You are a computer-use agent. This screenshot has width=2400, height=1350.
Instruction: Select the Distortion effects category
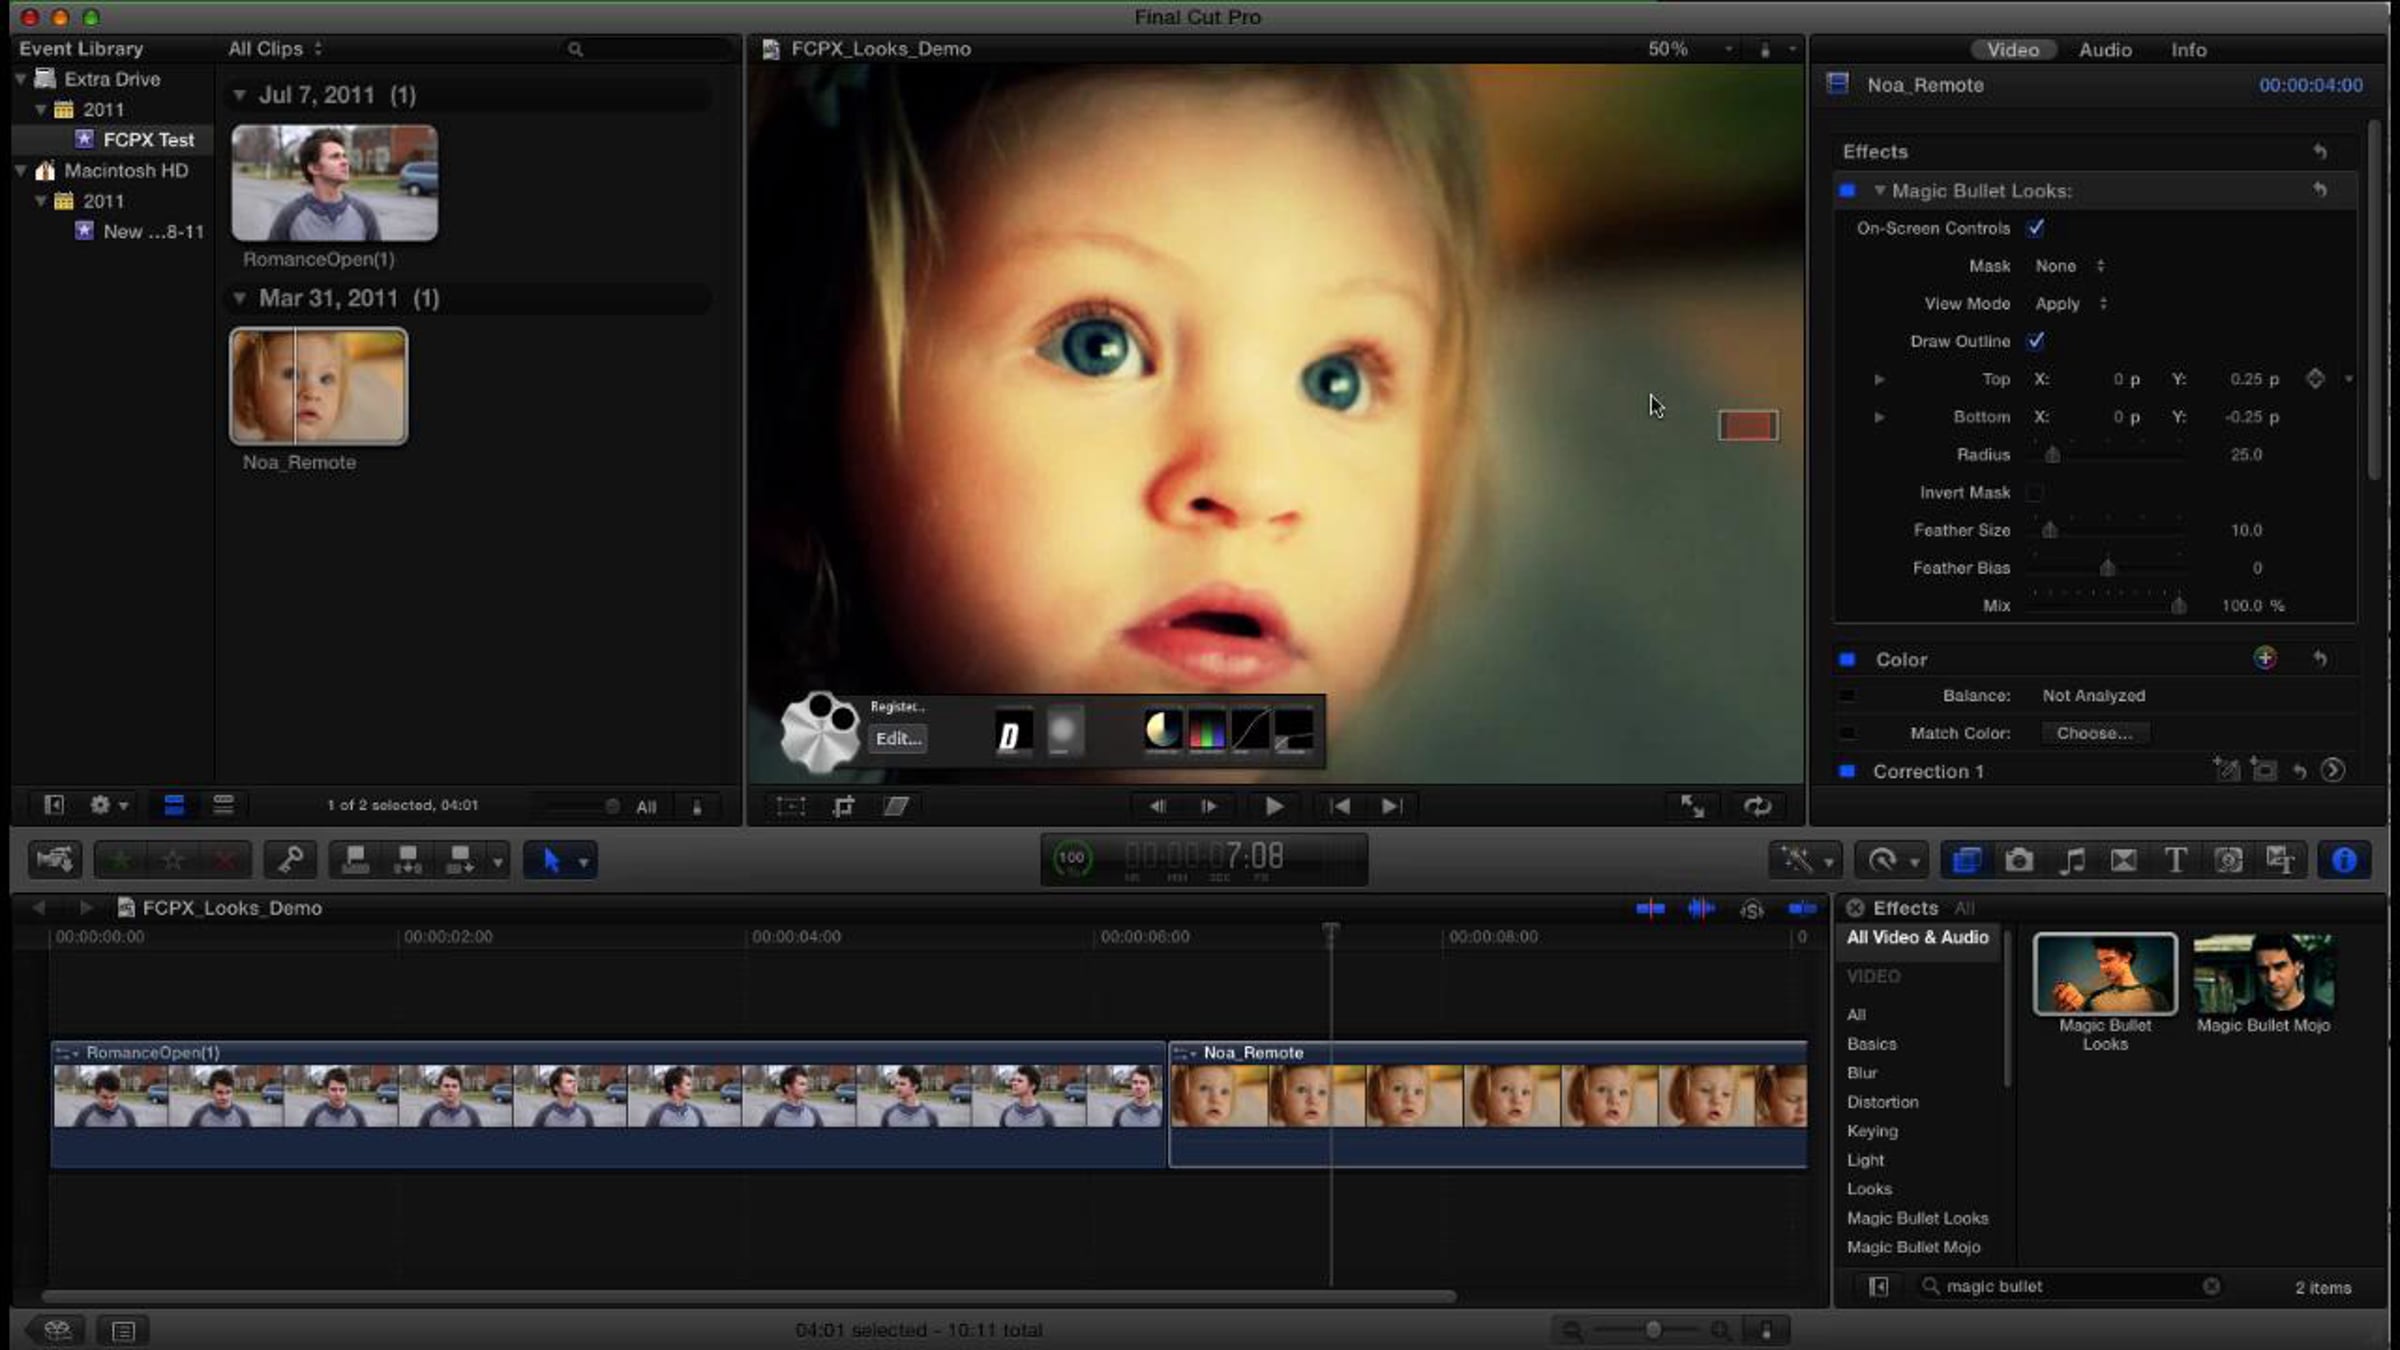click(x=1882, y=1101)
